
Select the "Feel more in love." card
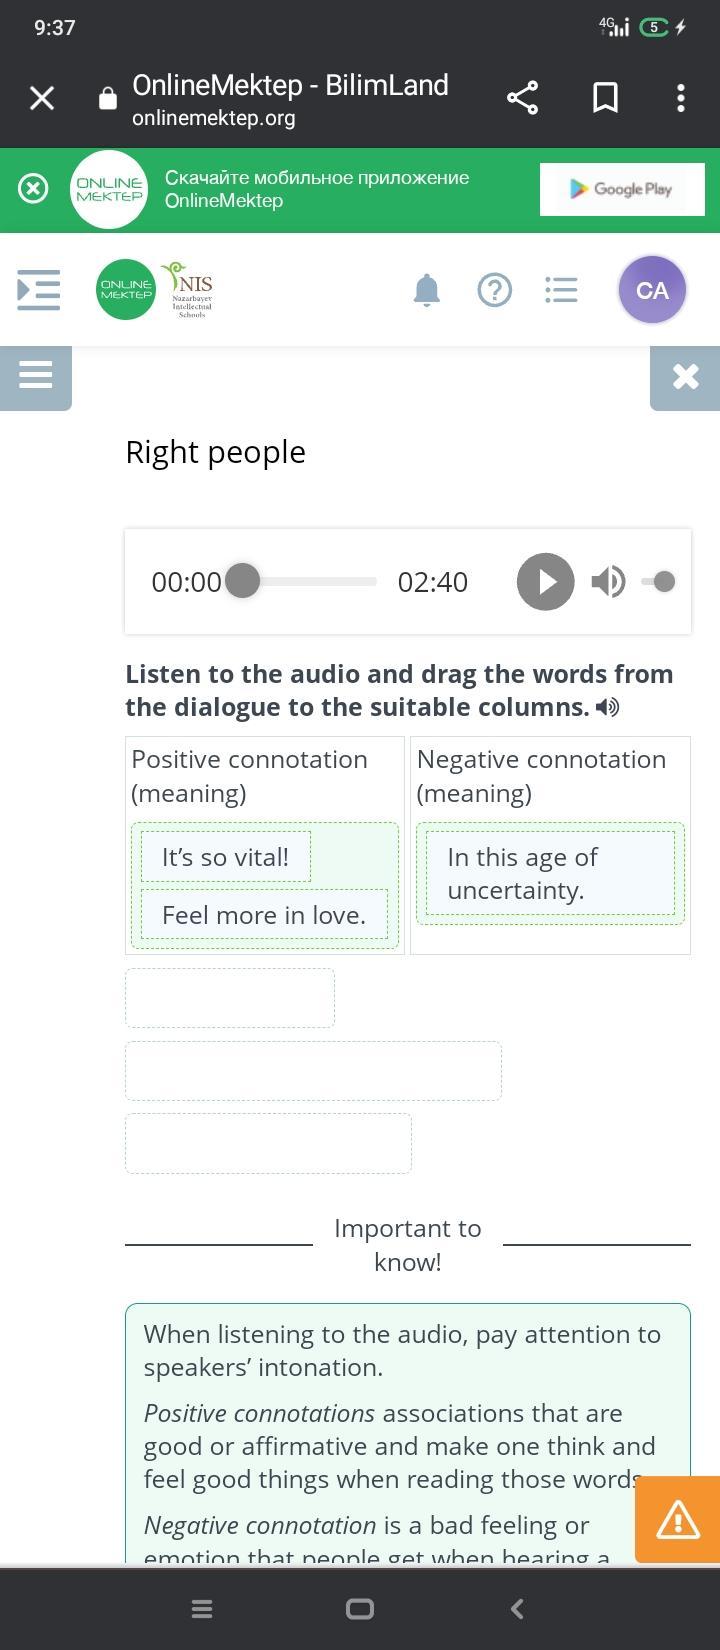tap(264, 915)
